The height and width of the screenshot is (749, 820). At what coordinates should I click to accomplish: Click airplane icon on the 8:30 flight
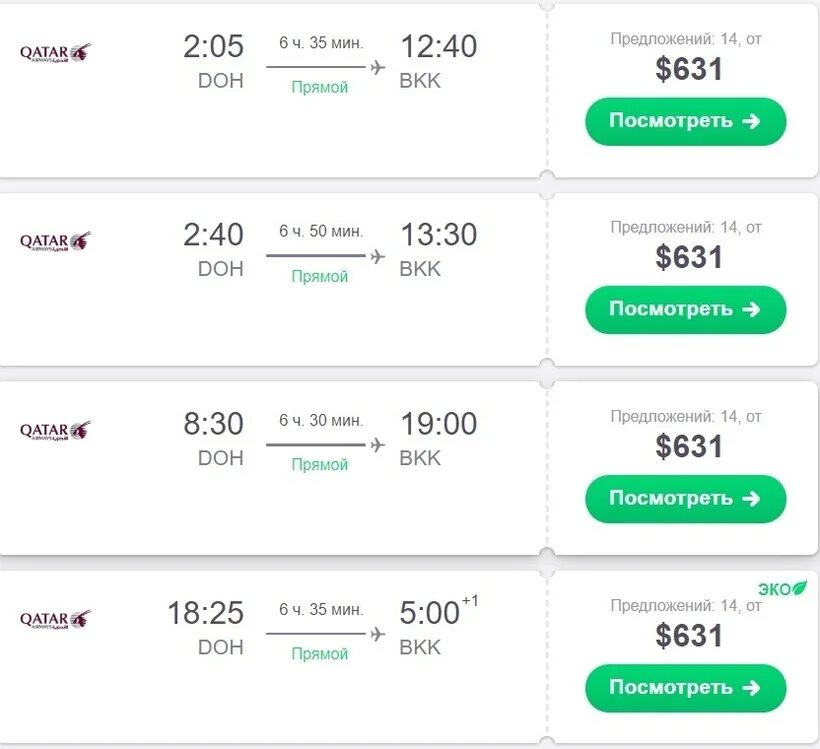click(377, 445)
